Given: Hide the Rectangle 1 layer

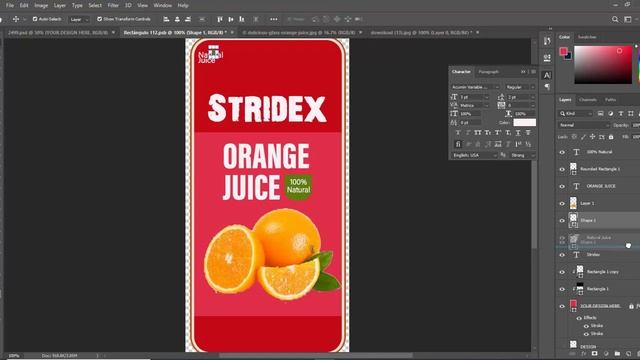Looking at the screenshot, I should coord(562,289).
